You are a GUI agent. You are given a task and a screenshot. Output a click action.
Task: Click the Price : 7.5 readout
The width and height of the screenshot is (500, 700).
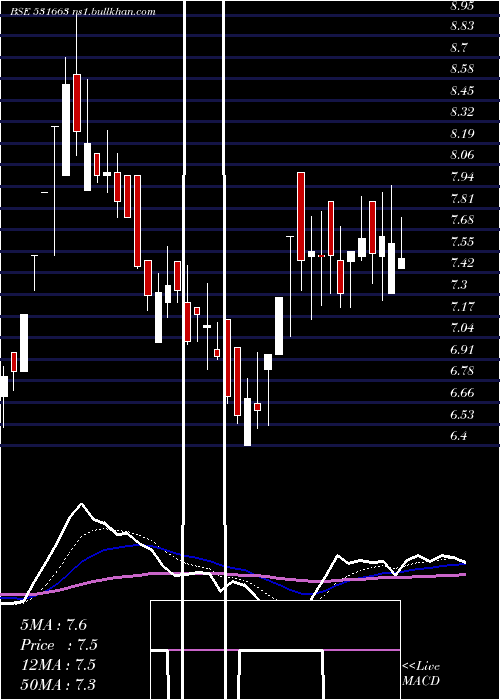click(x=59, y=645)
